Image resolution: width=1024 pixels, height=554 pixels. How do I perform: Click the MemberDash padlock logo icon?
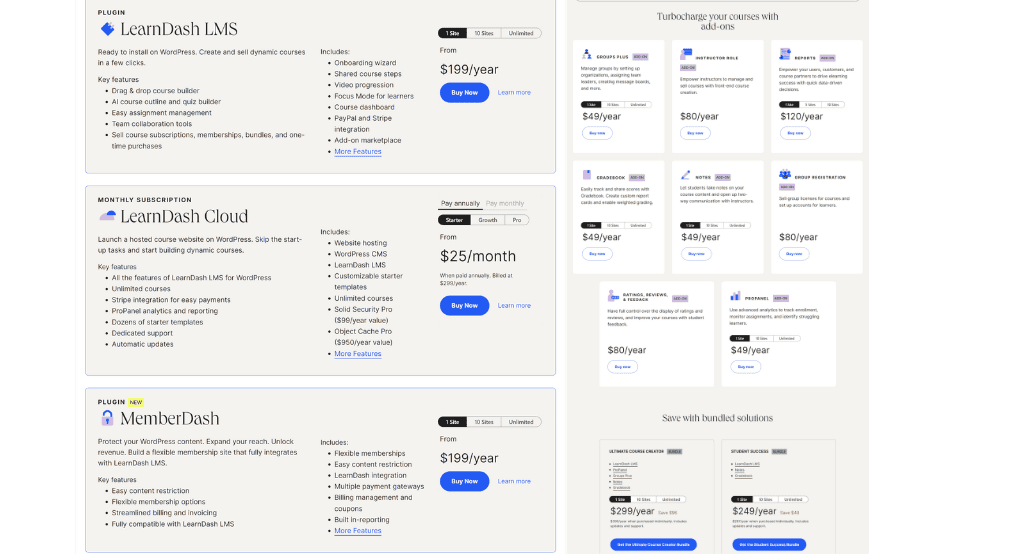click(107, 418)
